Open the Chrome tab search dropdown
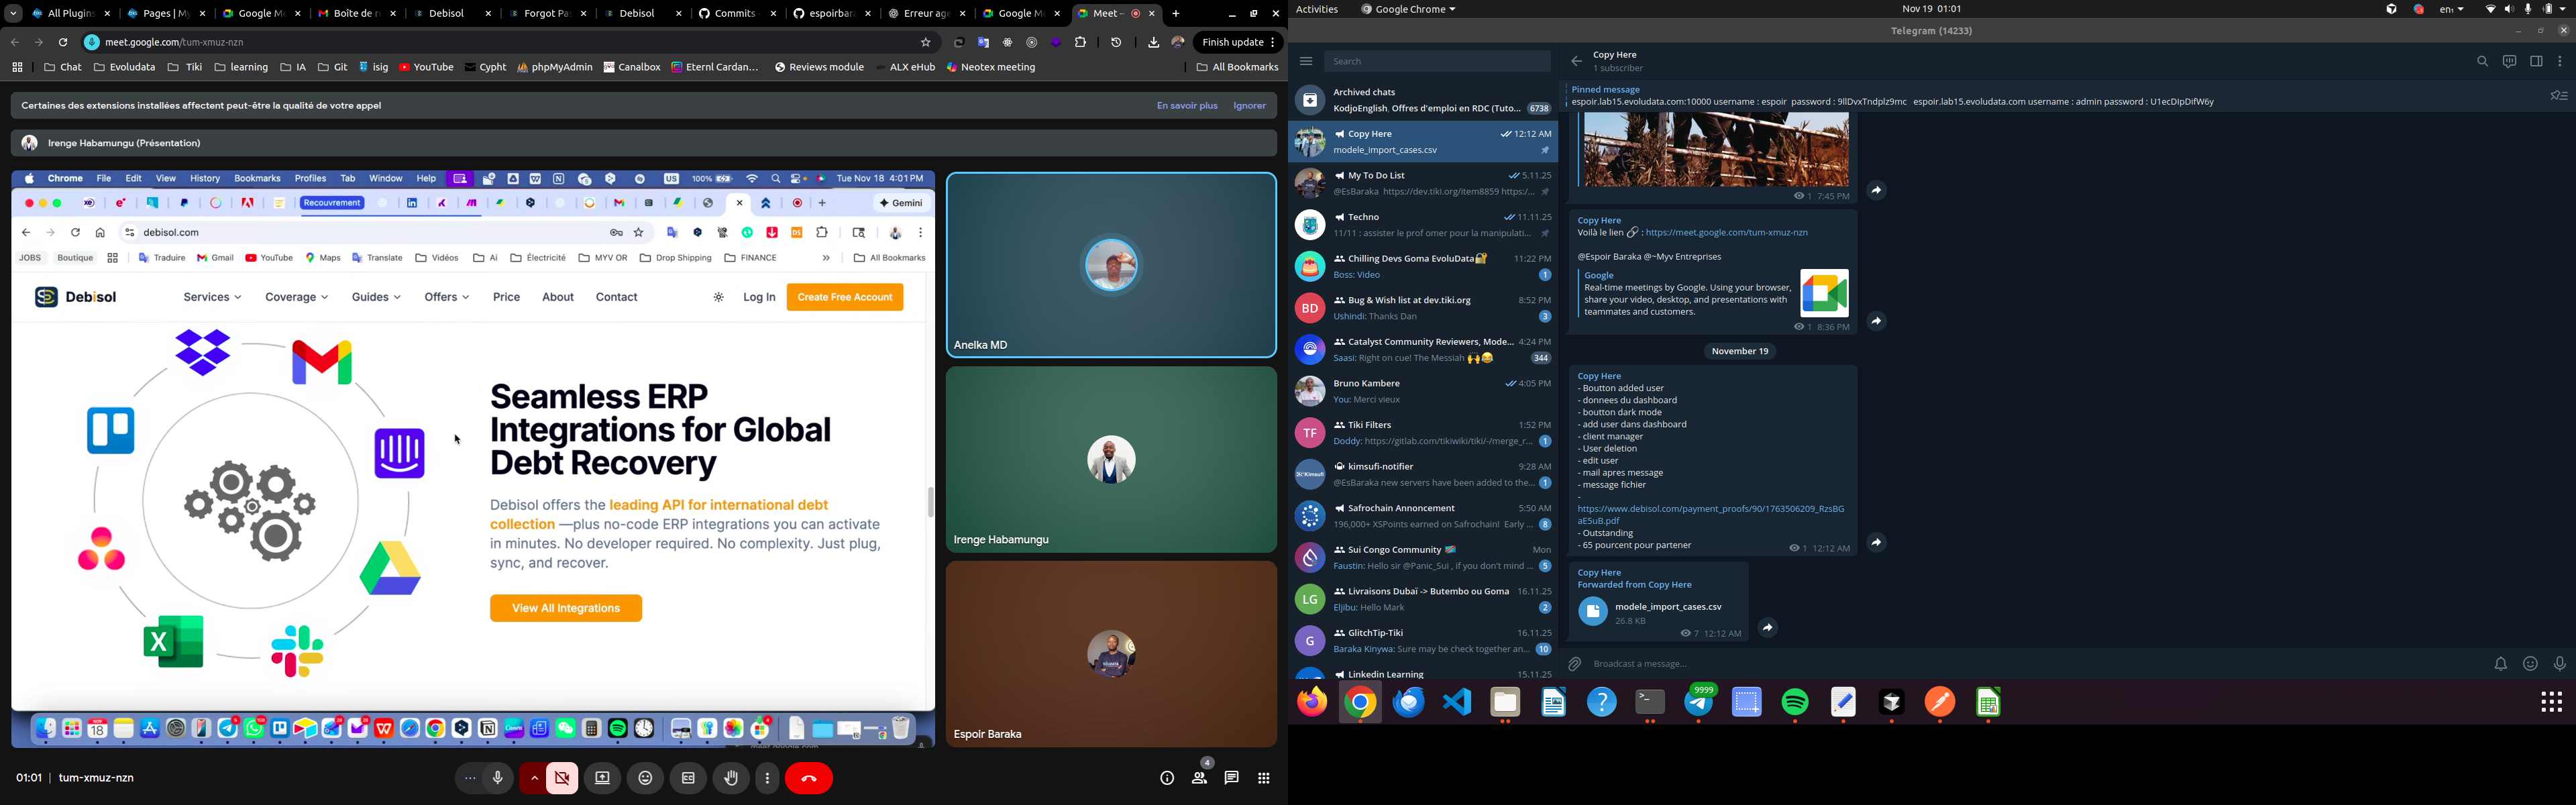 (13, 14)
